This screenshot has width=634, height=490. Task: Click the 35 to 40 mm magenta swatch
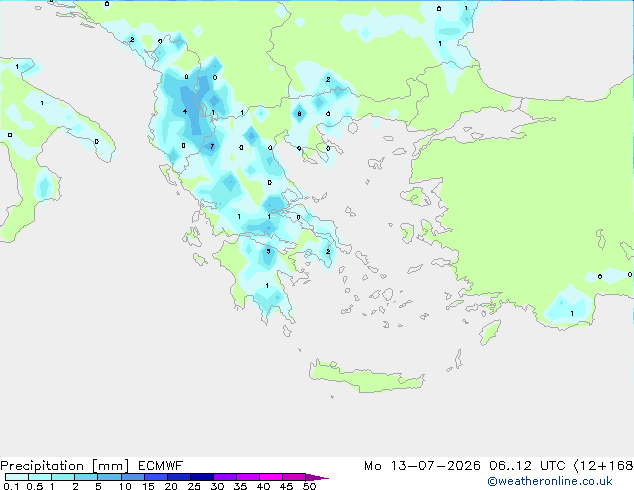coord(248,477)
